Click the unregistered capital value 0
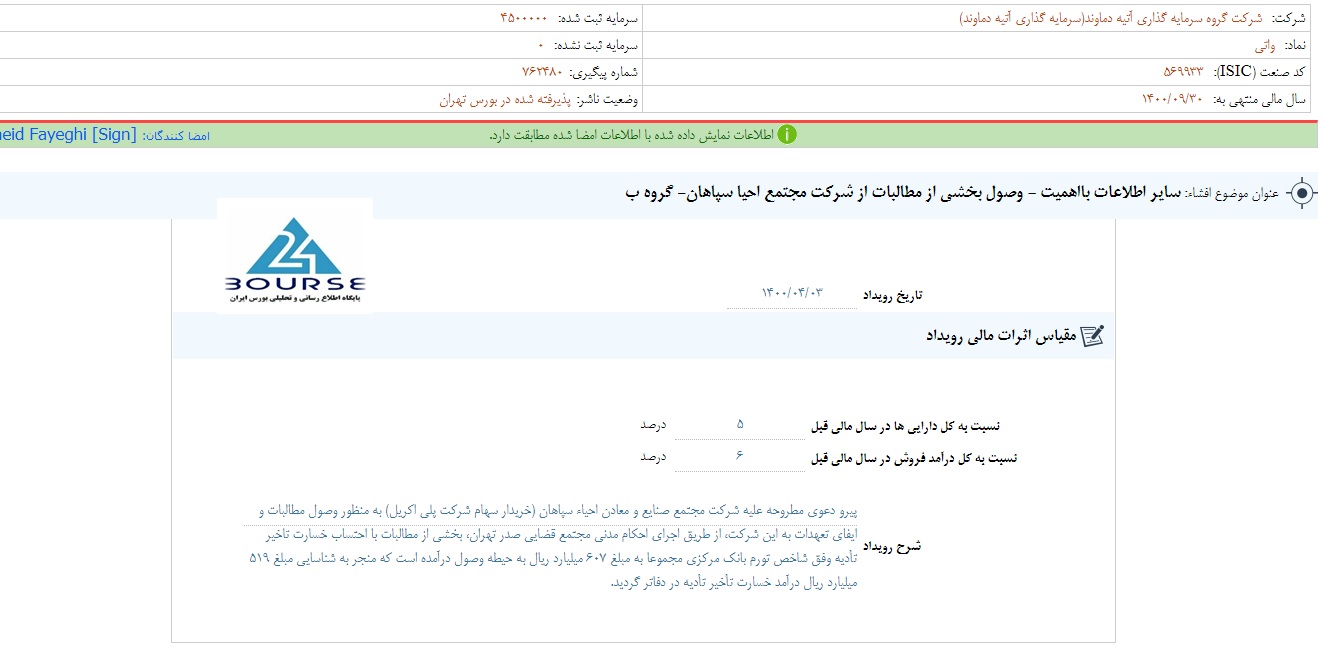The width and height of the screenshot is (1324, 647). pos(541,46)
